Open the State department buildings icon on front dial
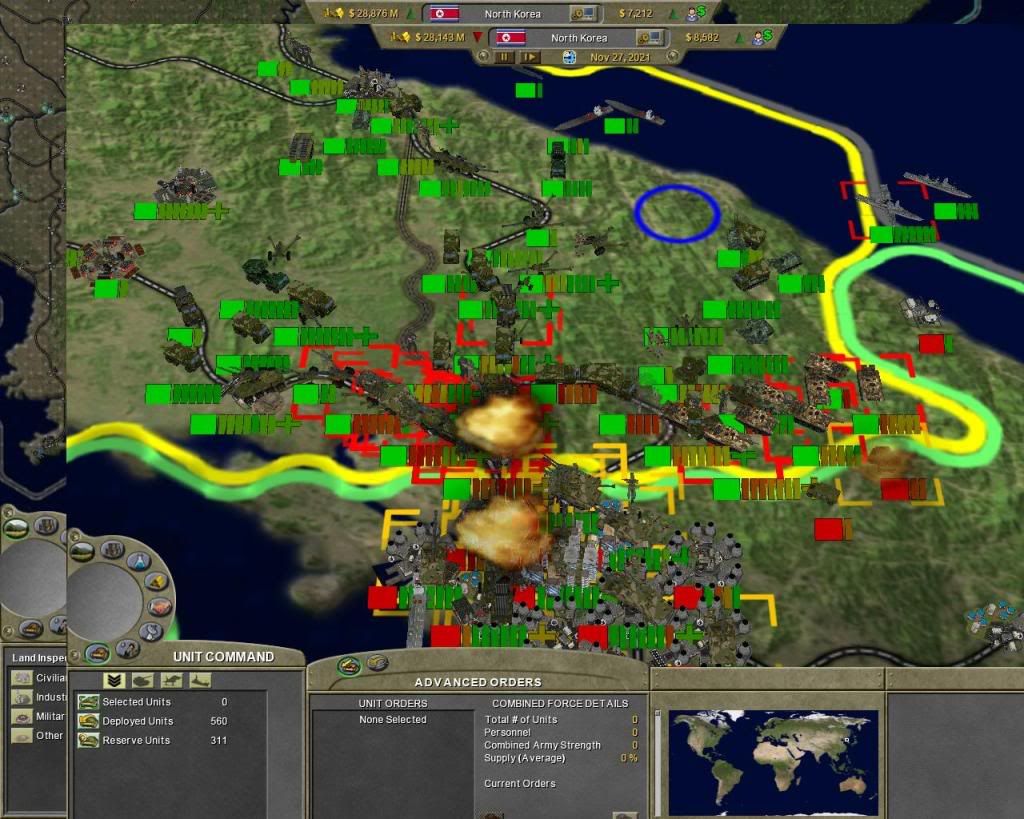 click(x=112, y=548)
